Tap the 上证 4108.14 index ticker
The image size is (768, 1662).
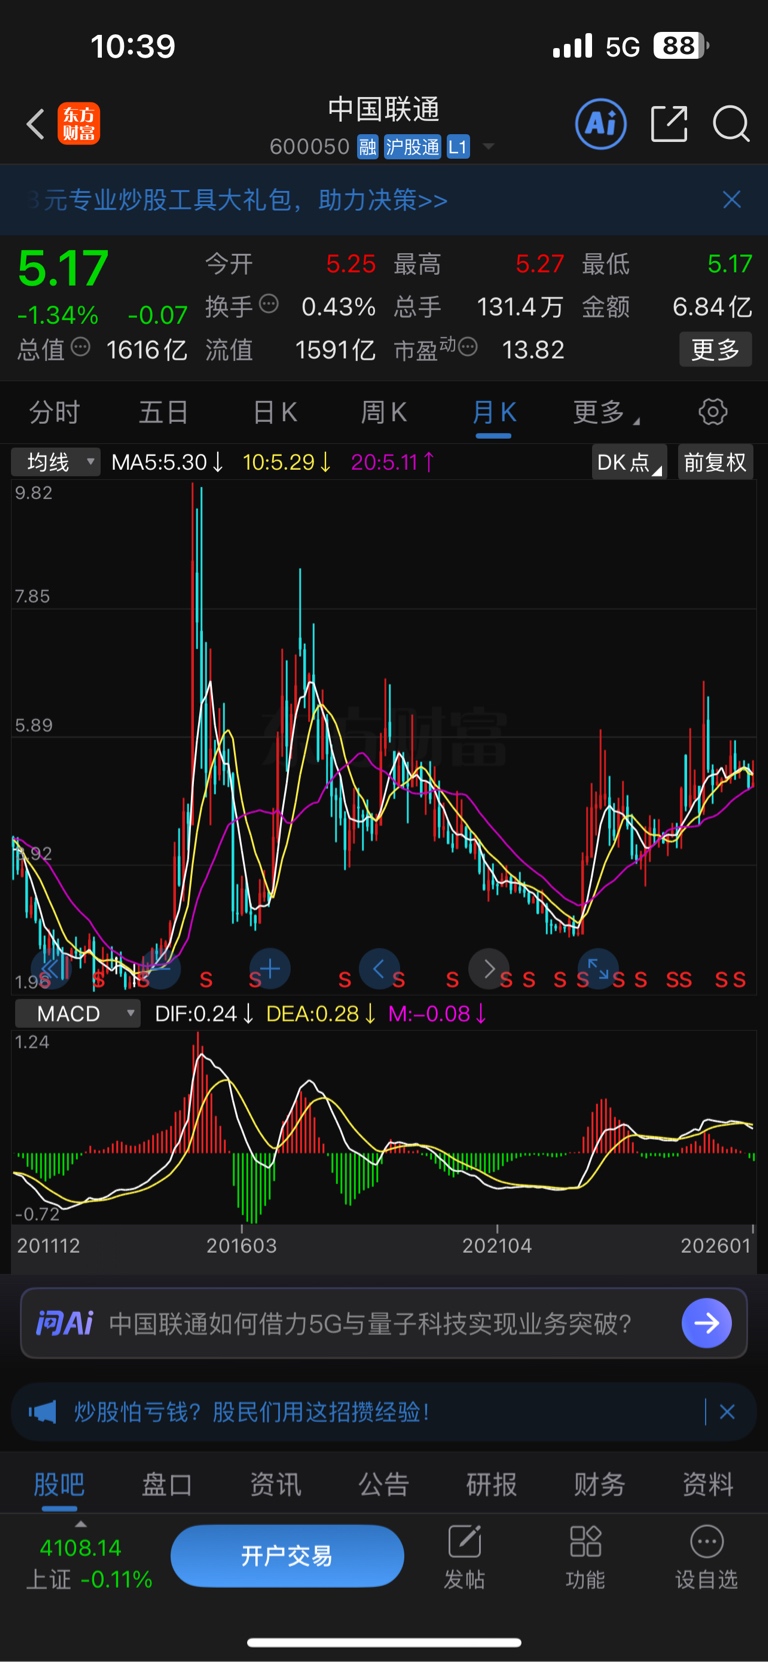click(x=88, y=1564)
